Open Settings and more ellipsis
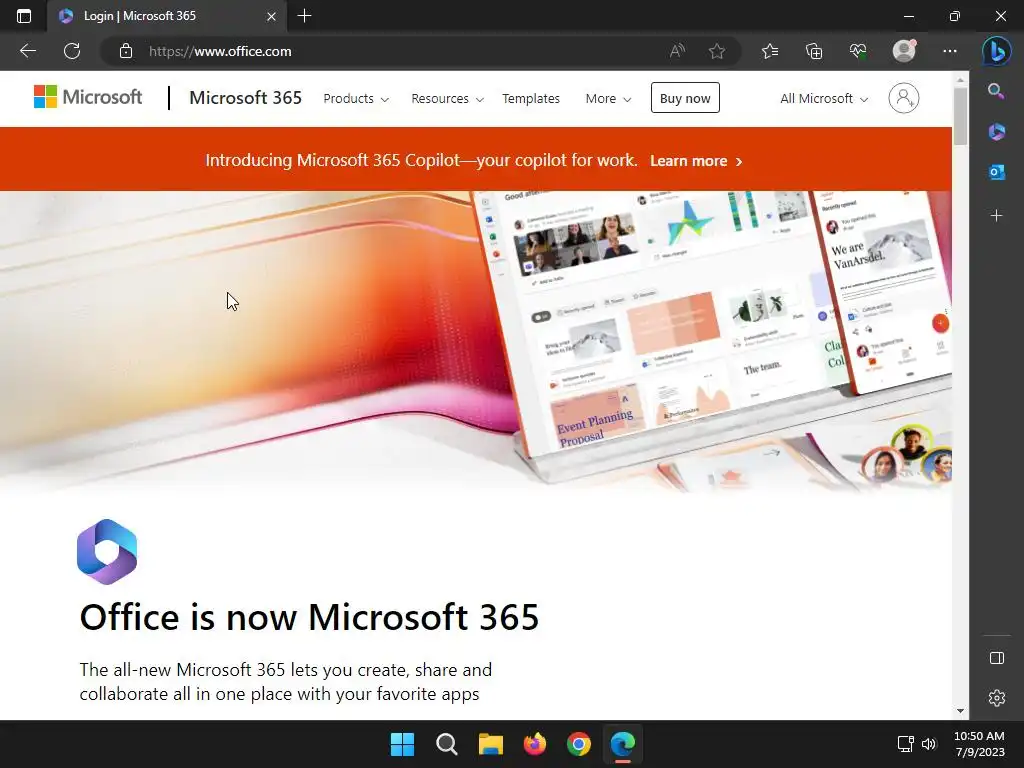 click(950, 51)
